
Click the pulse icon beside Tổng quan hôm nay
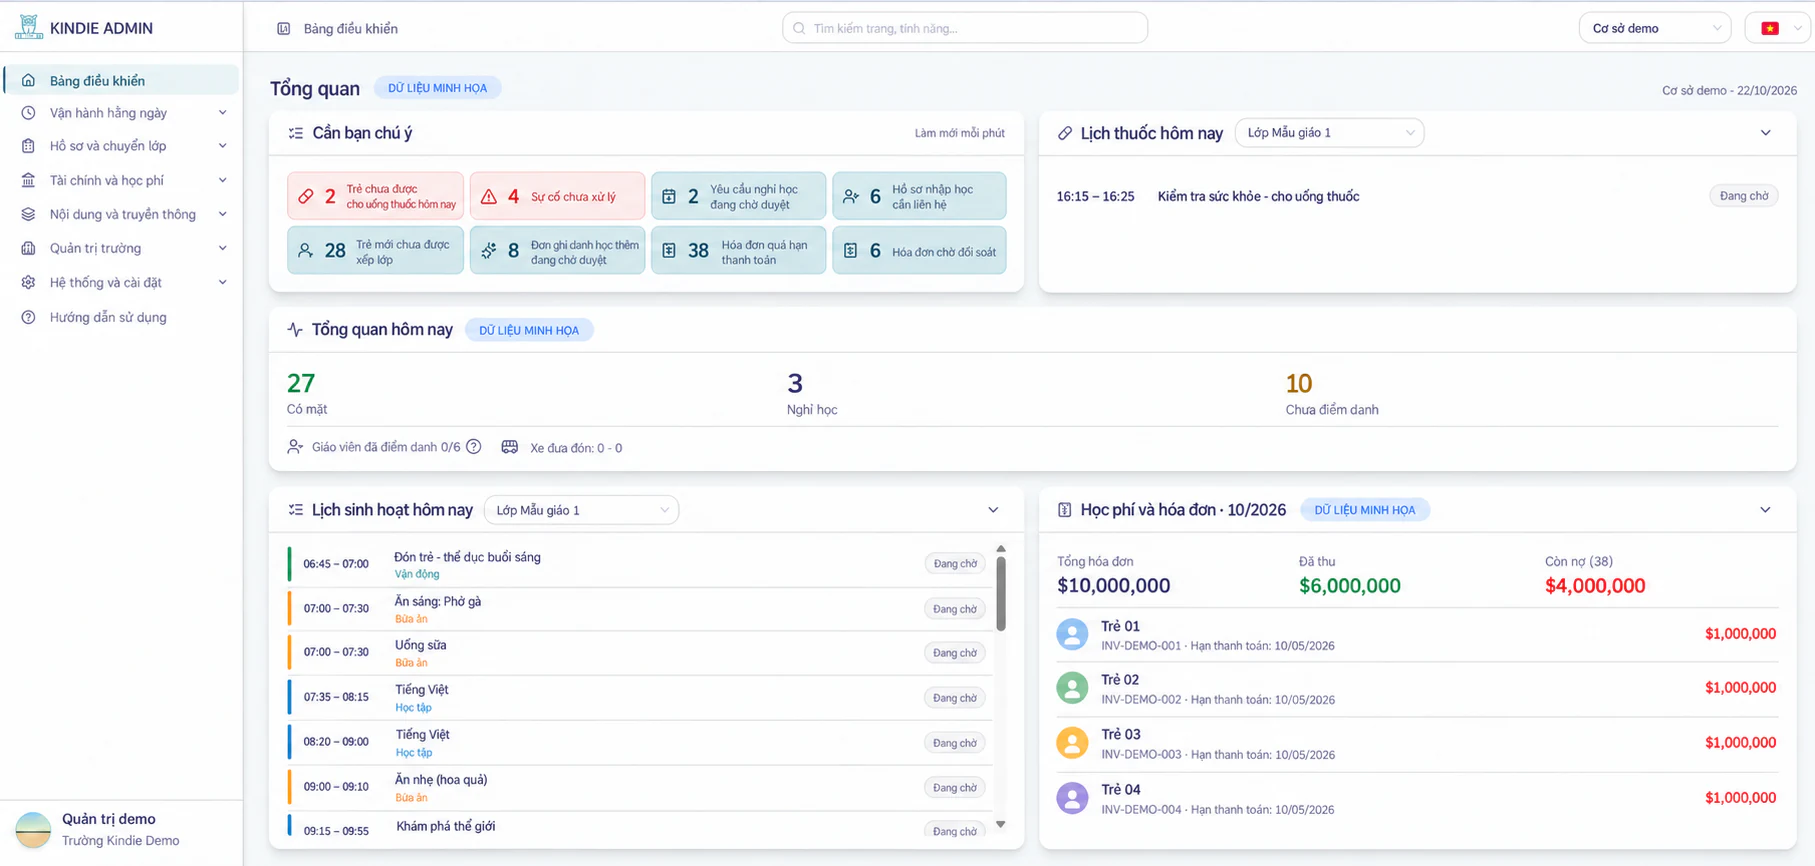coord(295,329)
